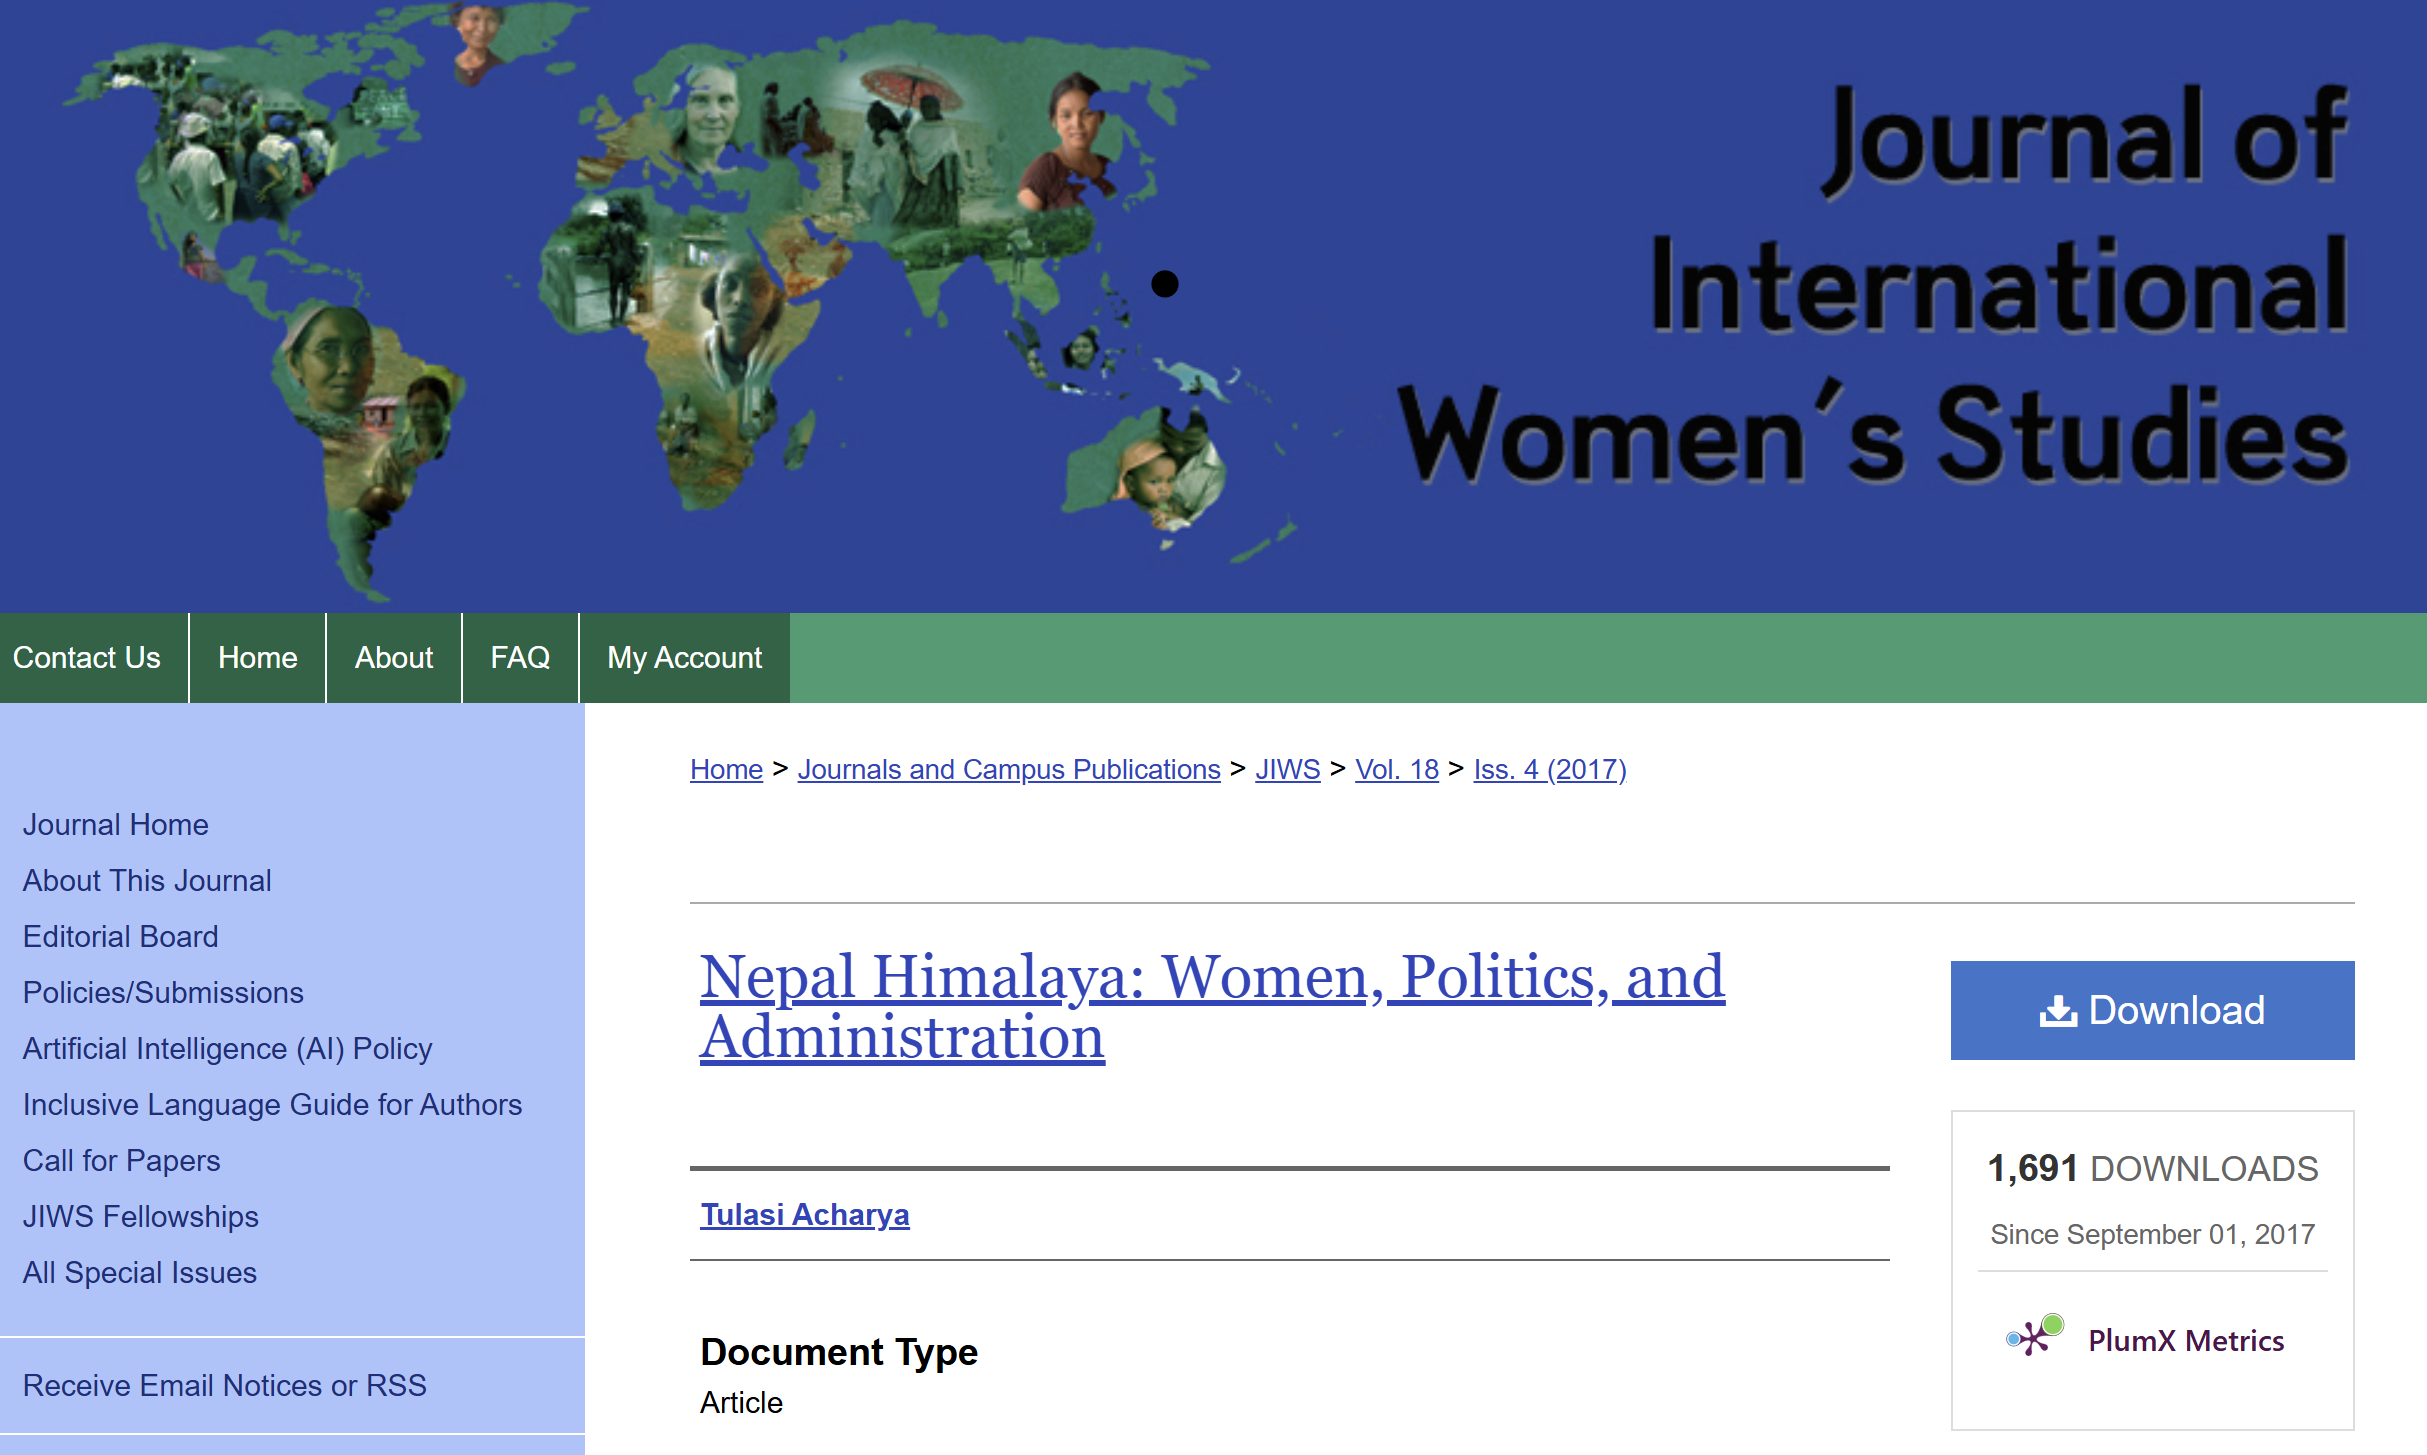
Task: Open All Special Issues sidebar link
Action: pos(139,1272)
